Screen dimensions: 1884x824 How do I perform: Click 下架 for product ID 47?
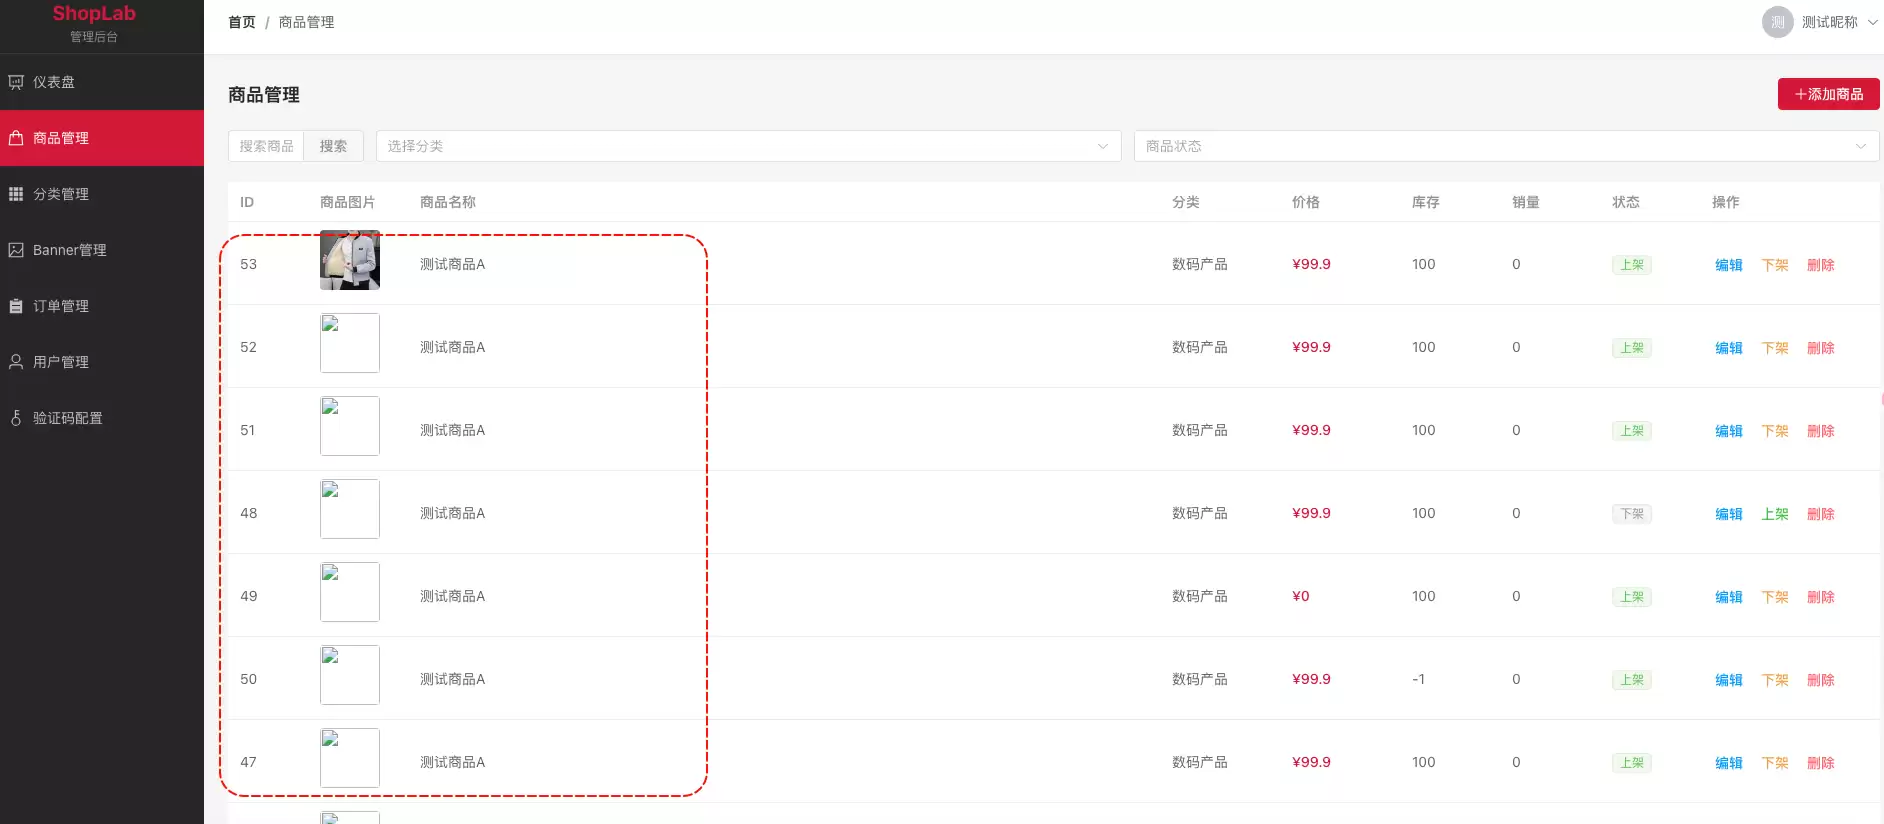point(1775,763)
